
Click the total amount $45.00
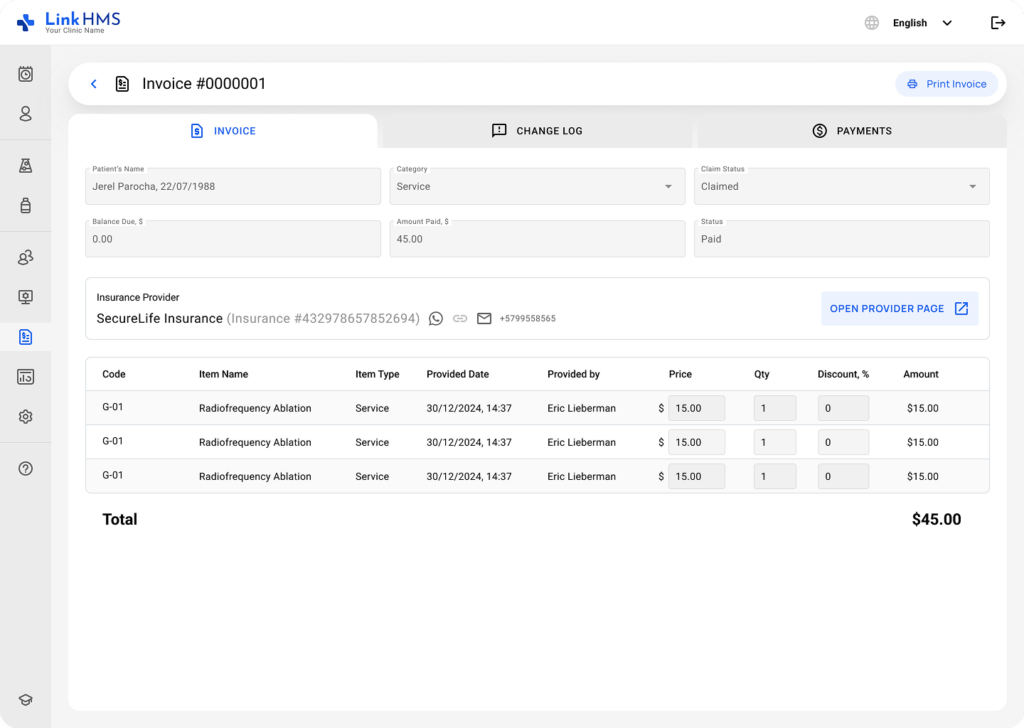tap(936, 519)
